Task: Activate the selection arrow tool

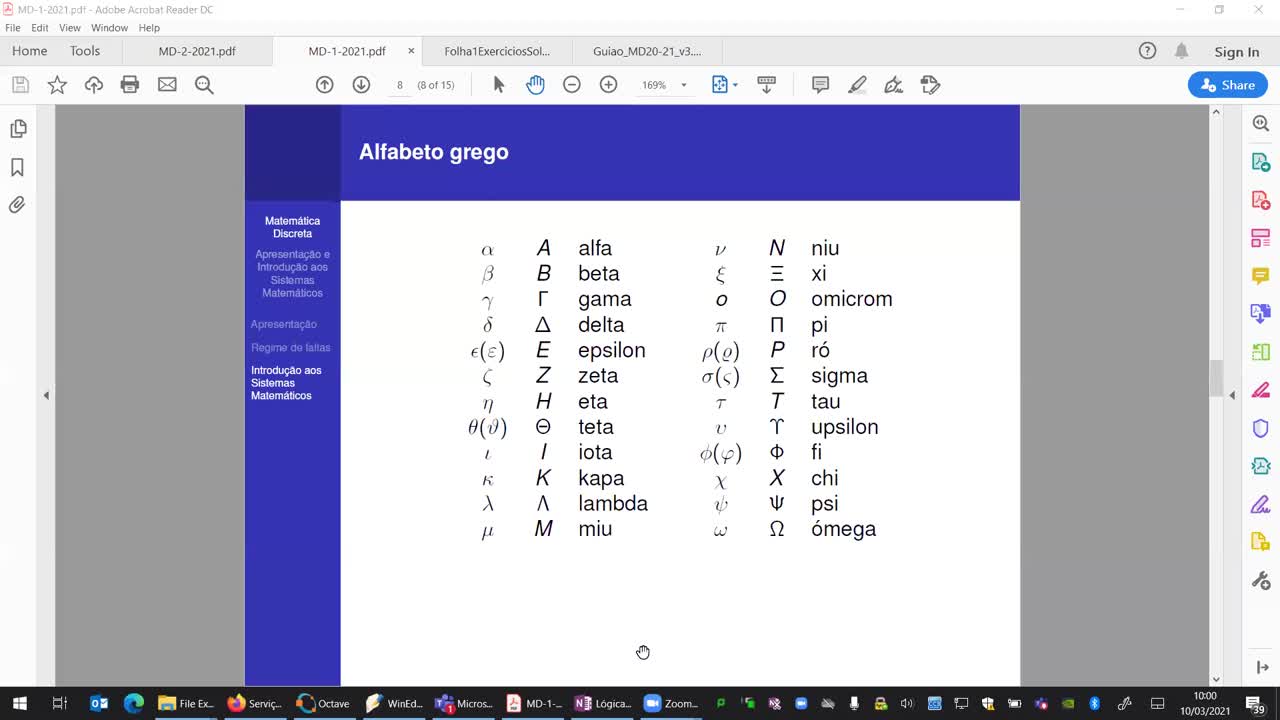Action: coord(499,85)
